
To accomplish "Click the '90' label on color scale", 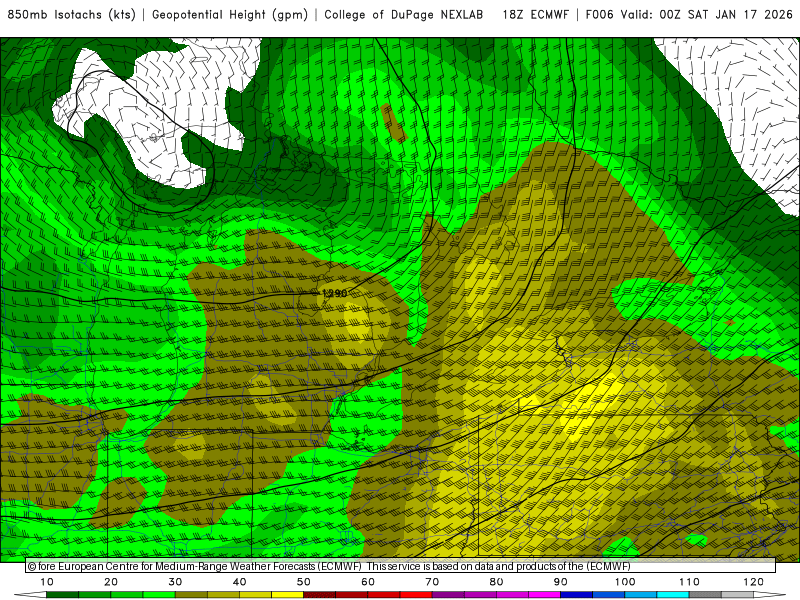I will (561, 582).
